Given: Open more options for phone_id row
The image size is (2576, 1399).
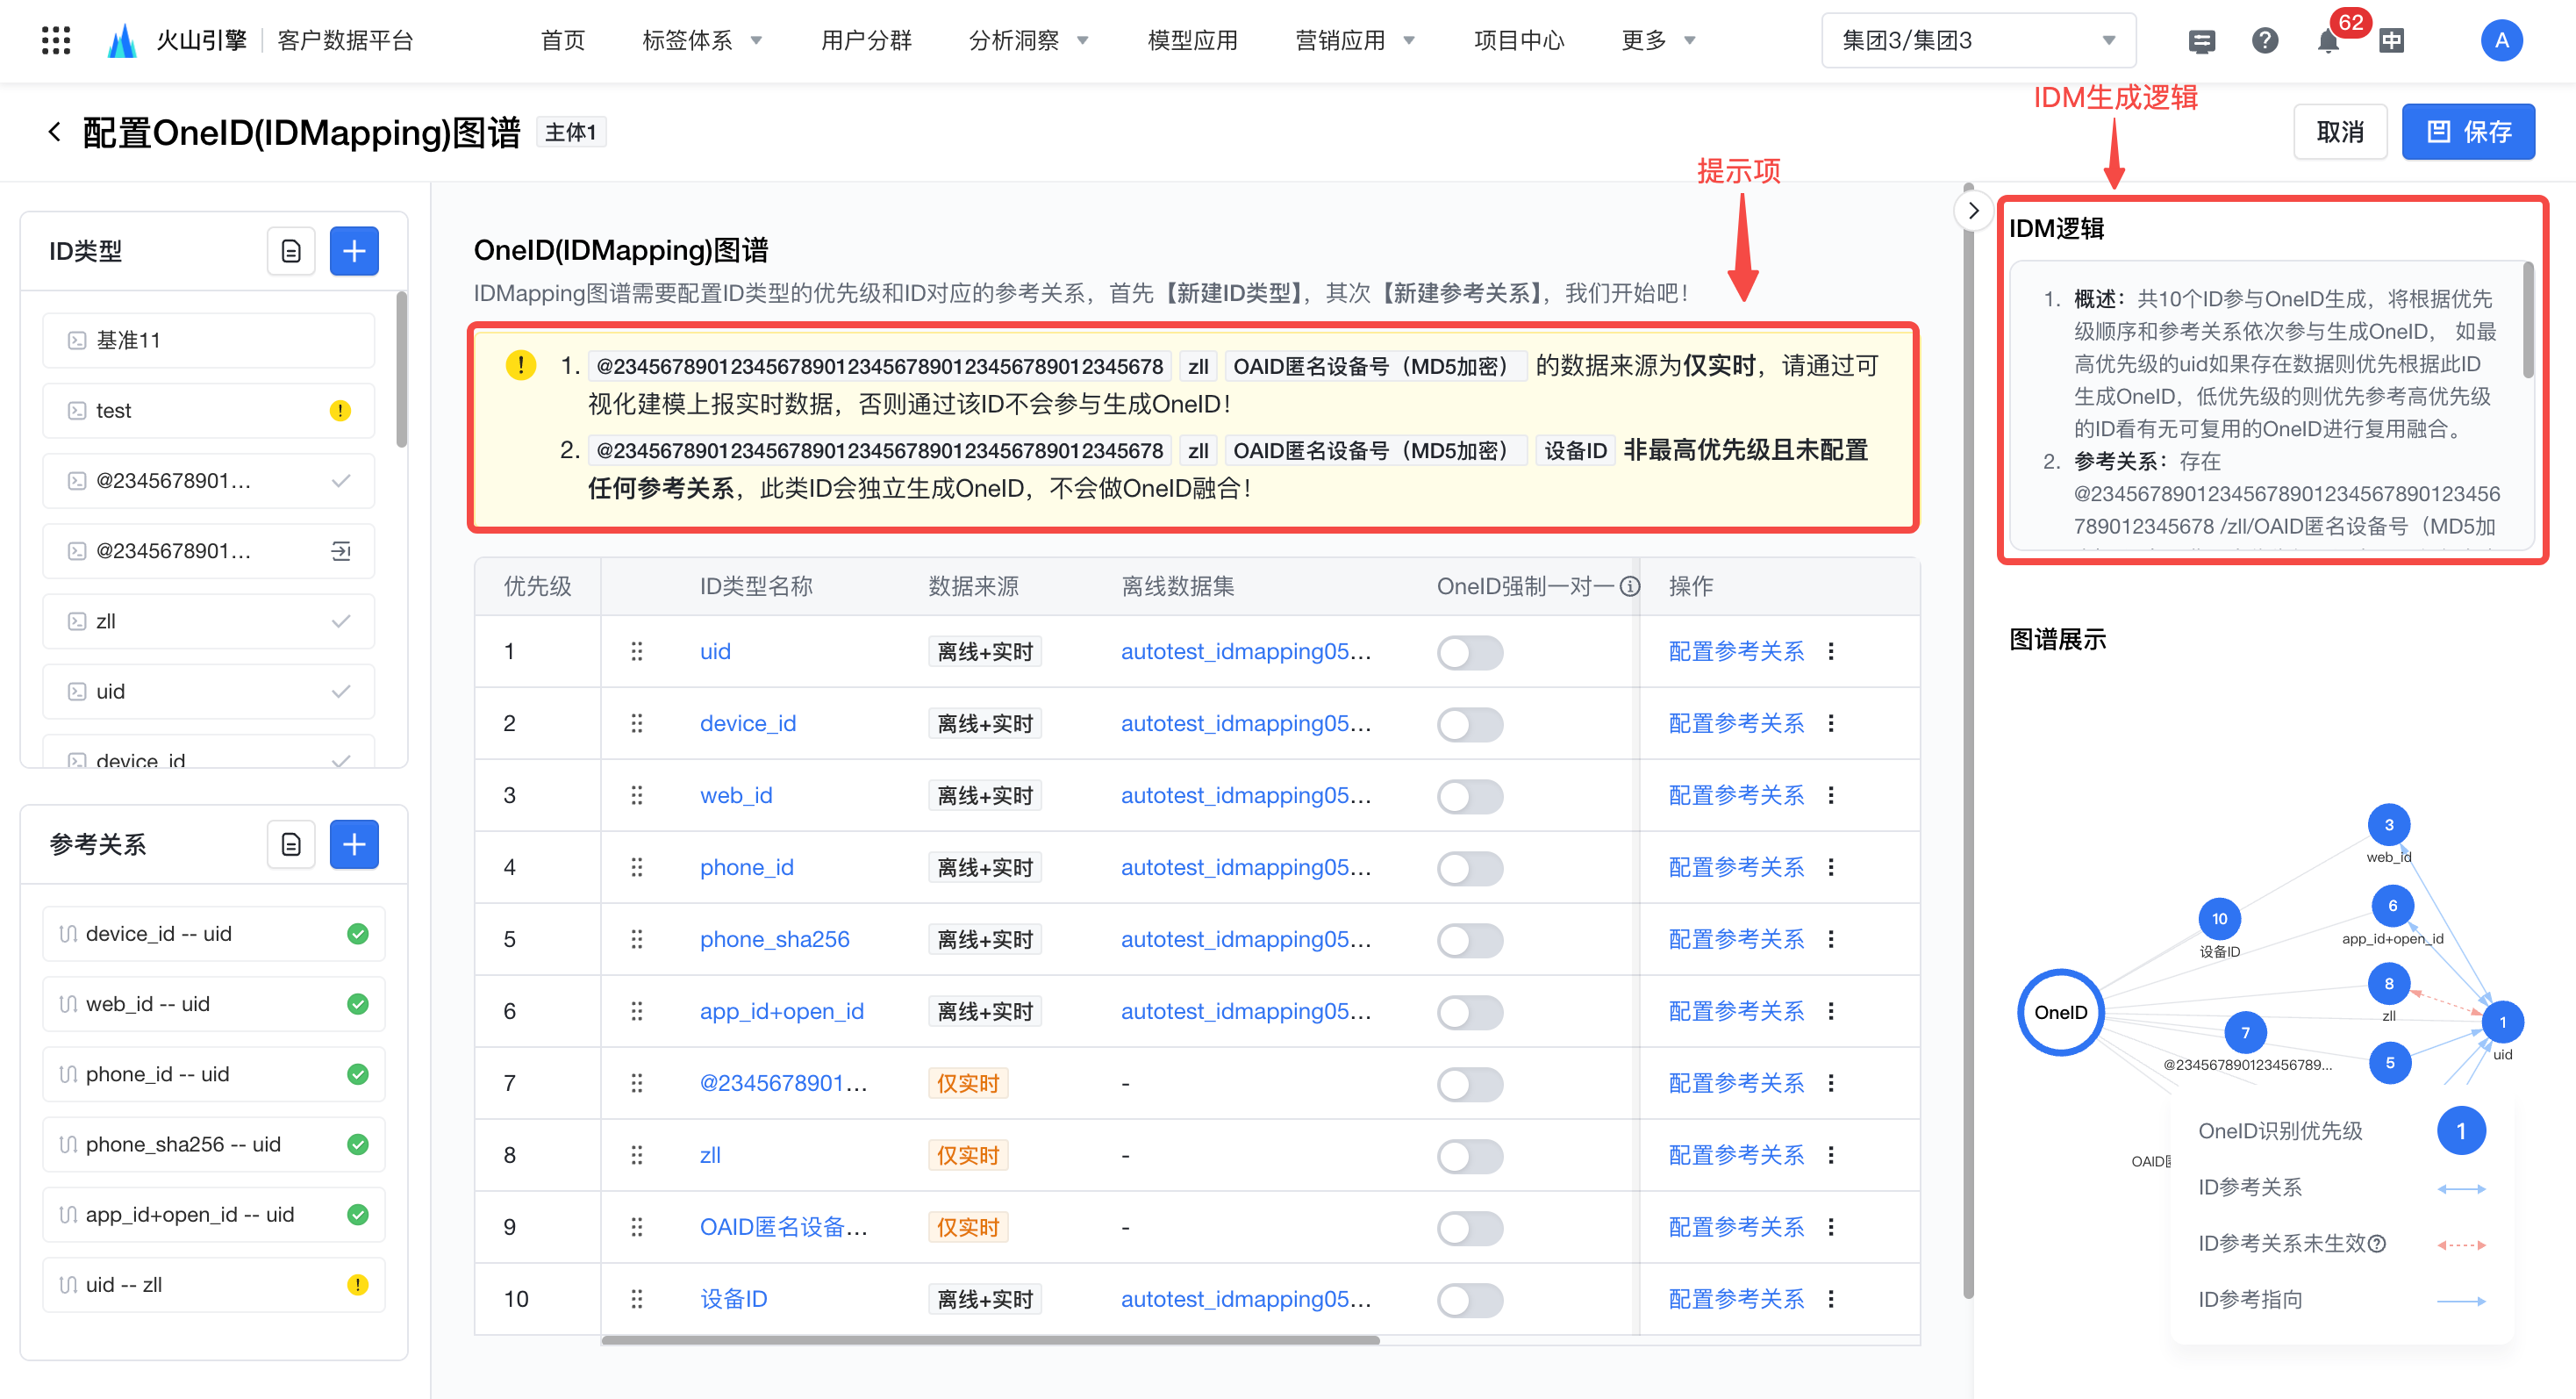Looking at the screenshot, I should (1831, 867).
